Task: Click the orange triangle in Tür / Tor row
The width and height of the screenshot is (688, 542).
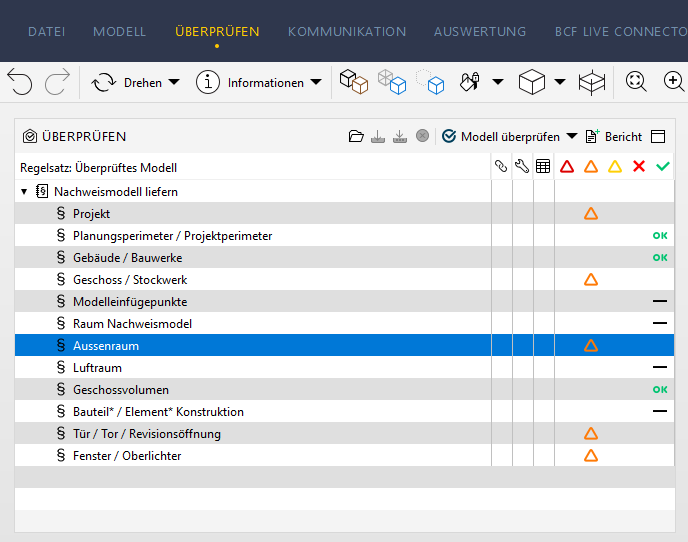Action: pyautogui.click(x=591, y=434)
